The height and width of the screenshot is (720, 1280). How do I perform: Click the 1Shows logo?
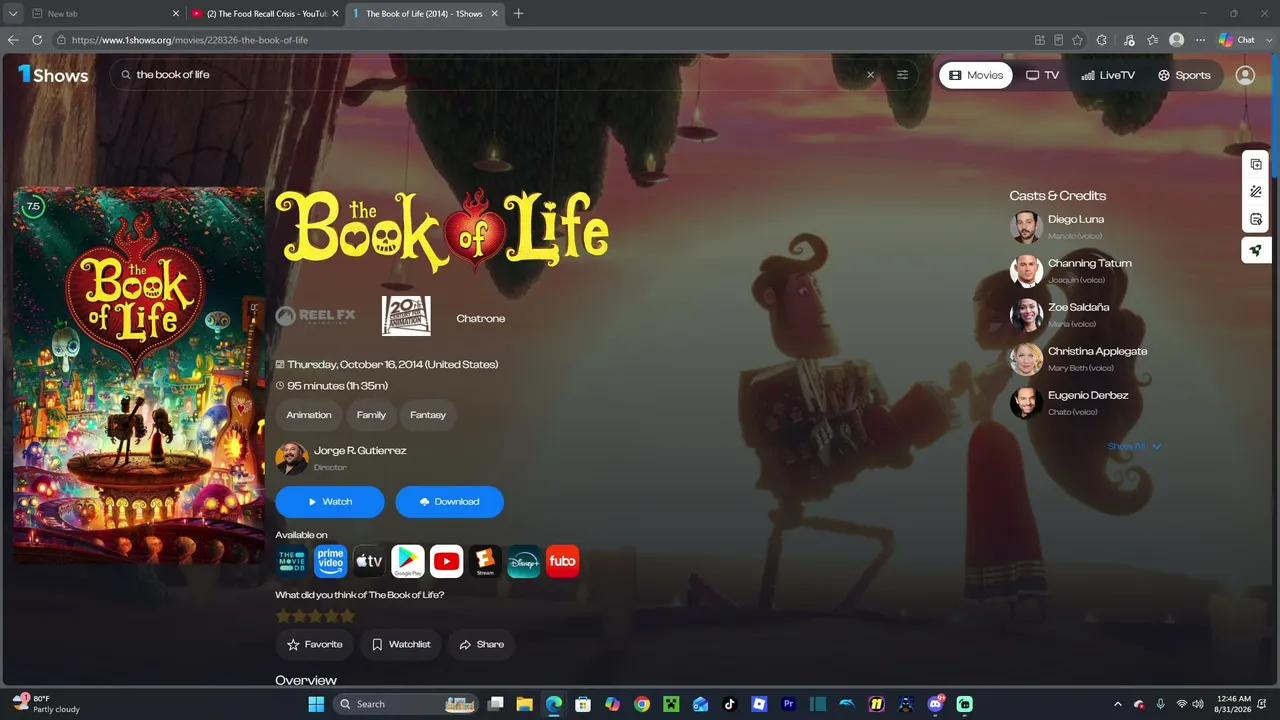pyautogui.click(x=53, y=75)
